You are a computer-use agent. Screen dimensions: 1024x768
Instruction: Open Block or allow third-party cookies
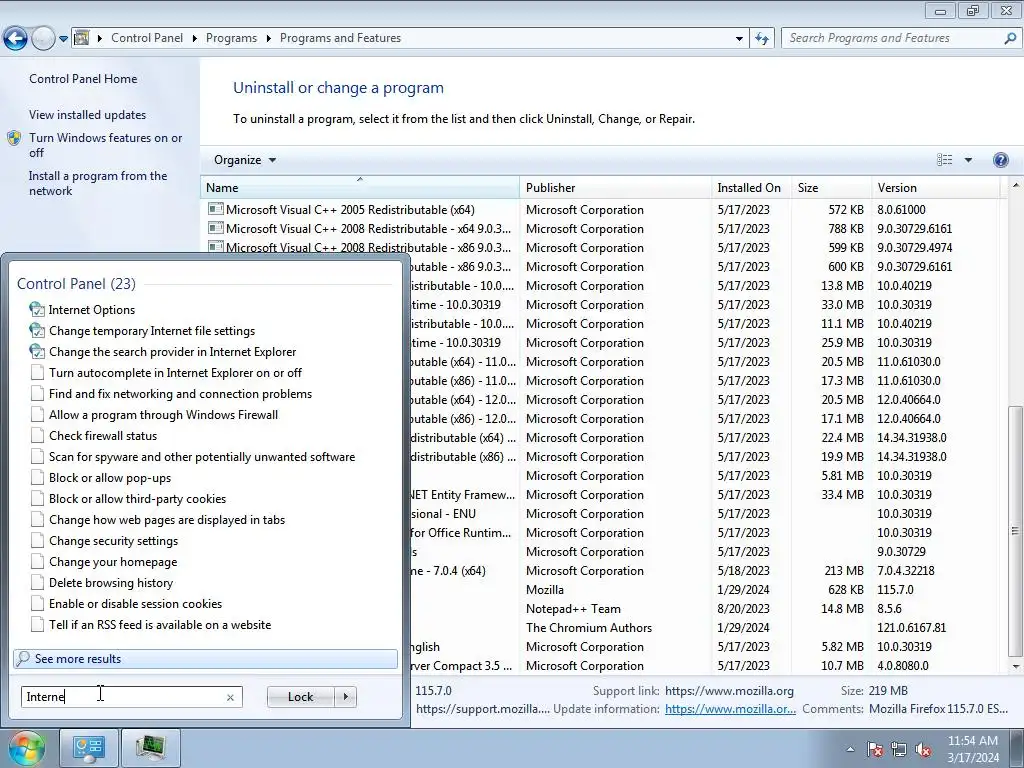(137, 498)
